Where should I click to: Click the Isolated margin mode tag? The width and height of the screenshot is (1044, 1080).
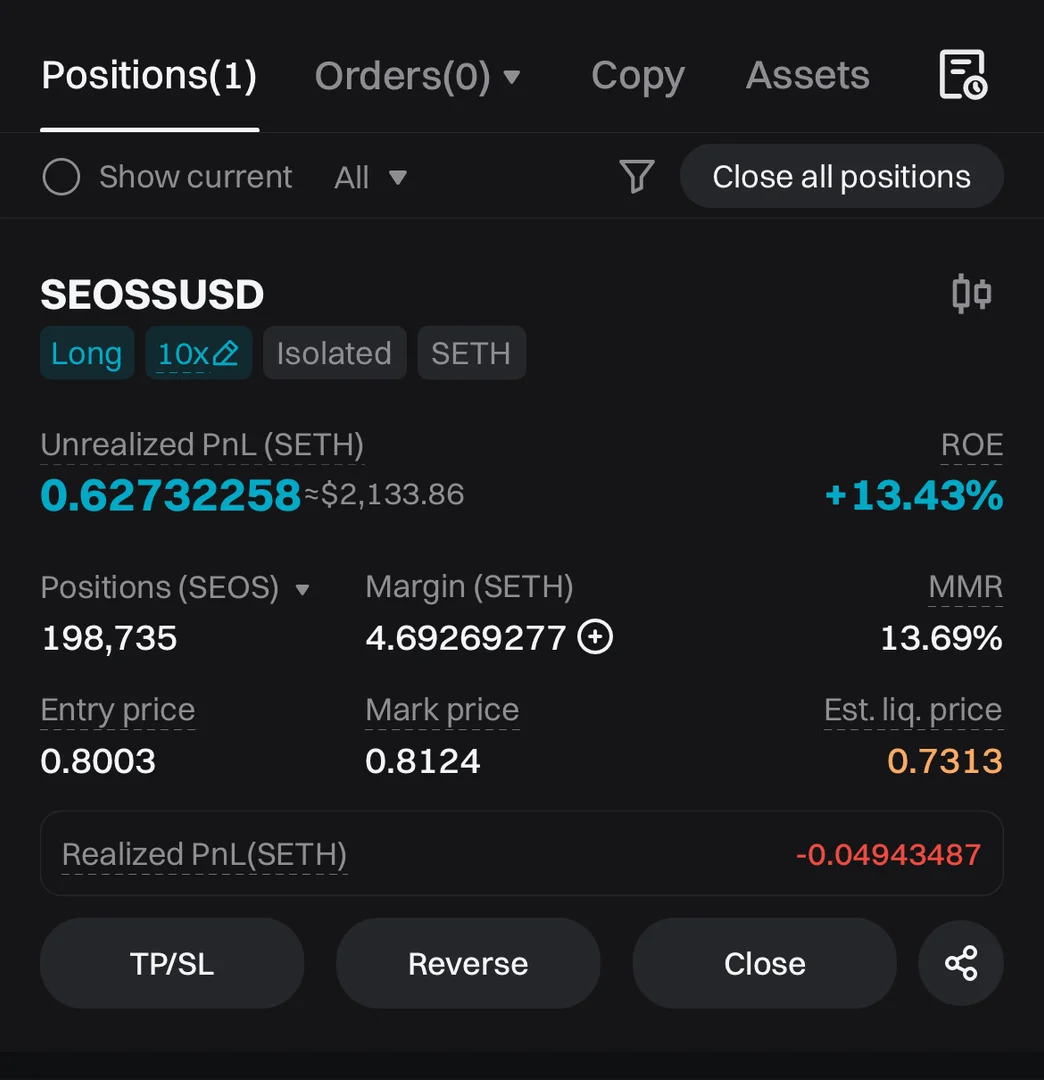click(x=334, y=353)
